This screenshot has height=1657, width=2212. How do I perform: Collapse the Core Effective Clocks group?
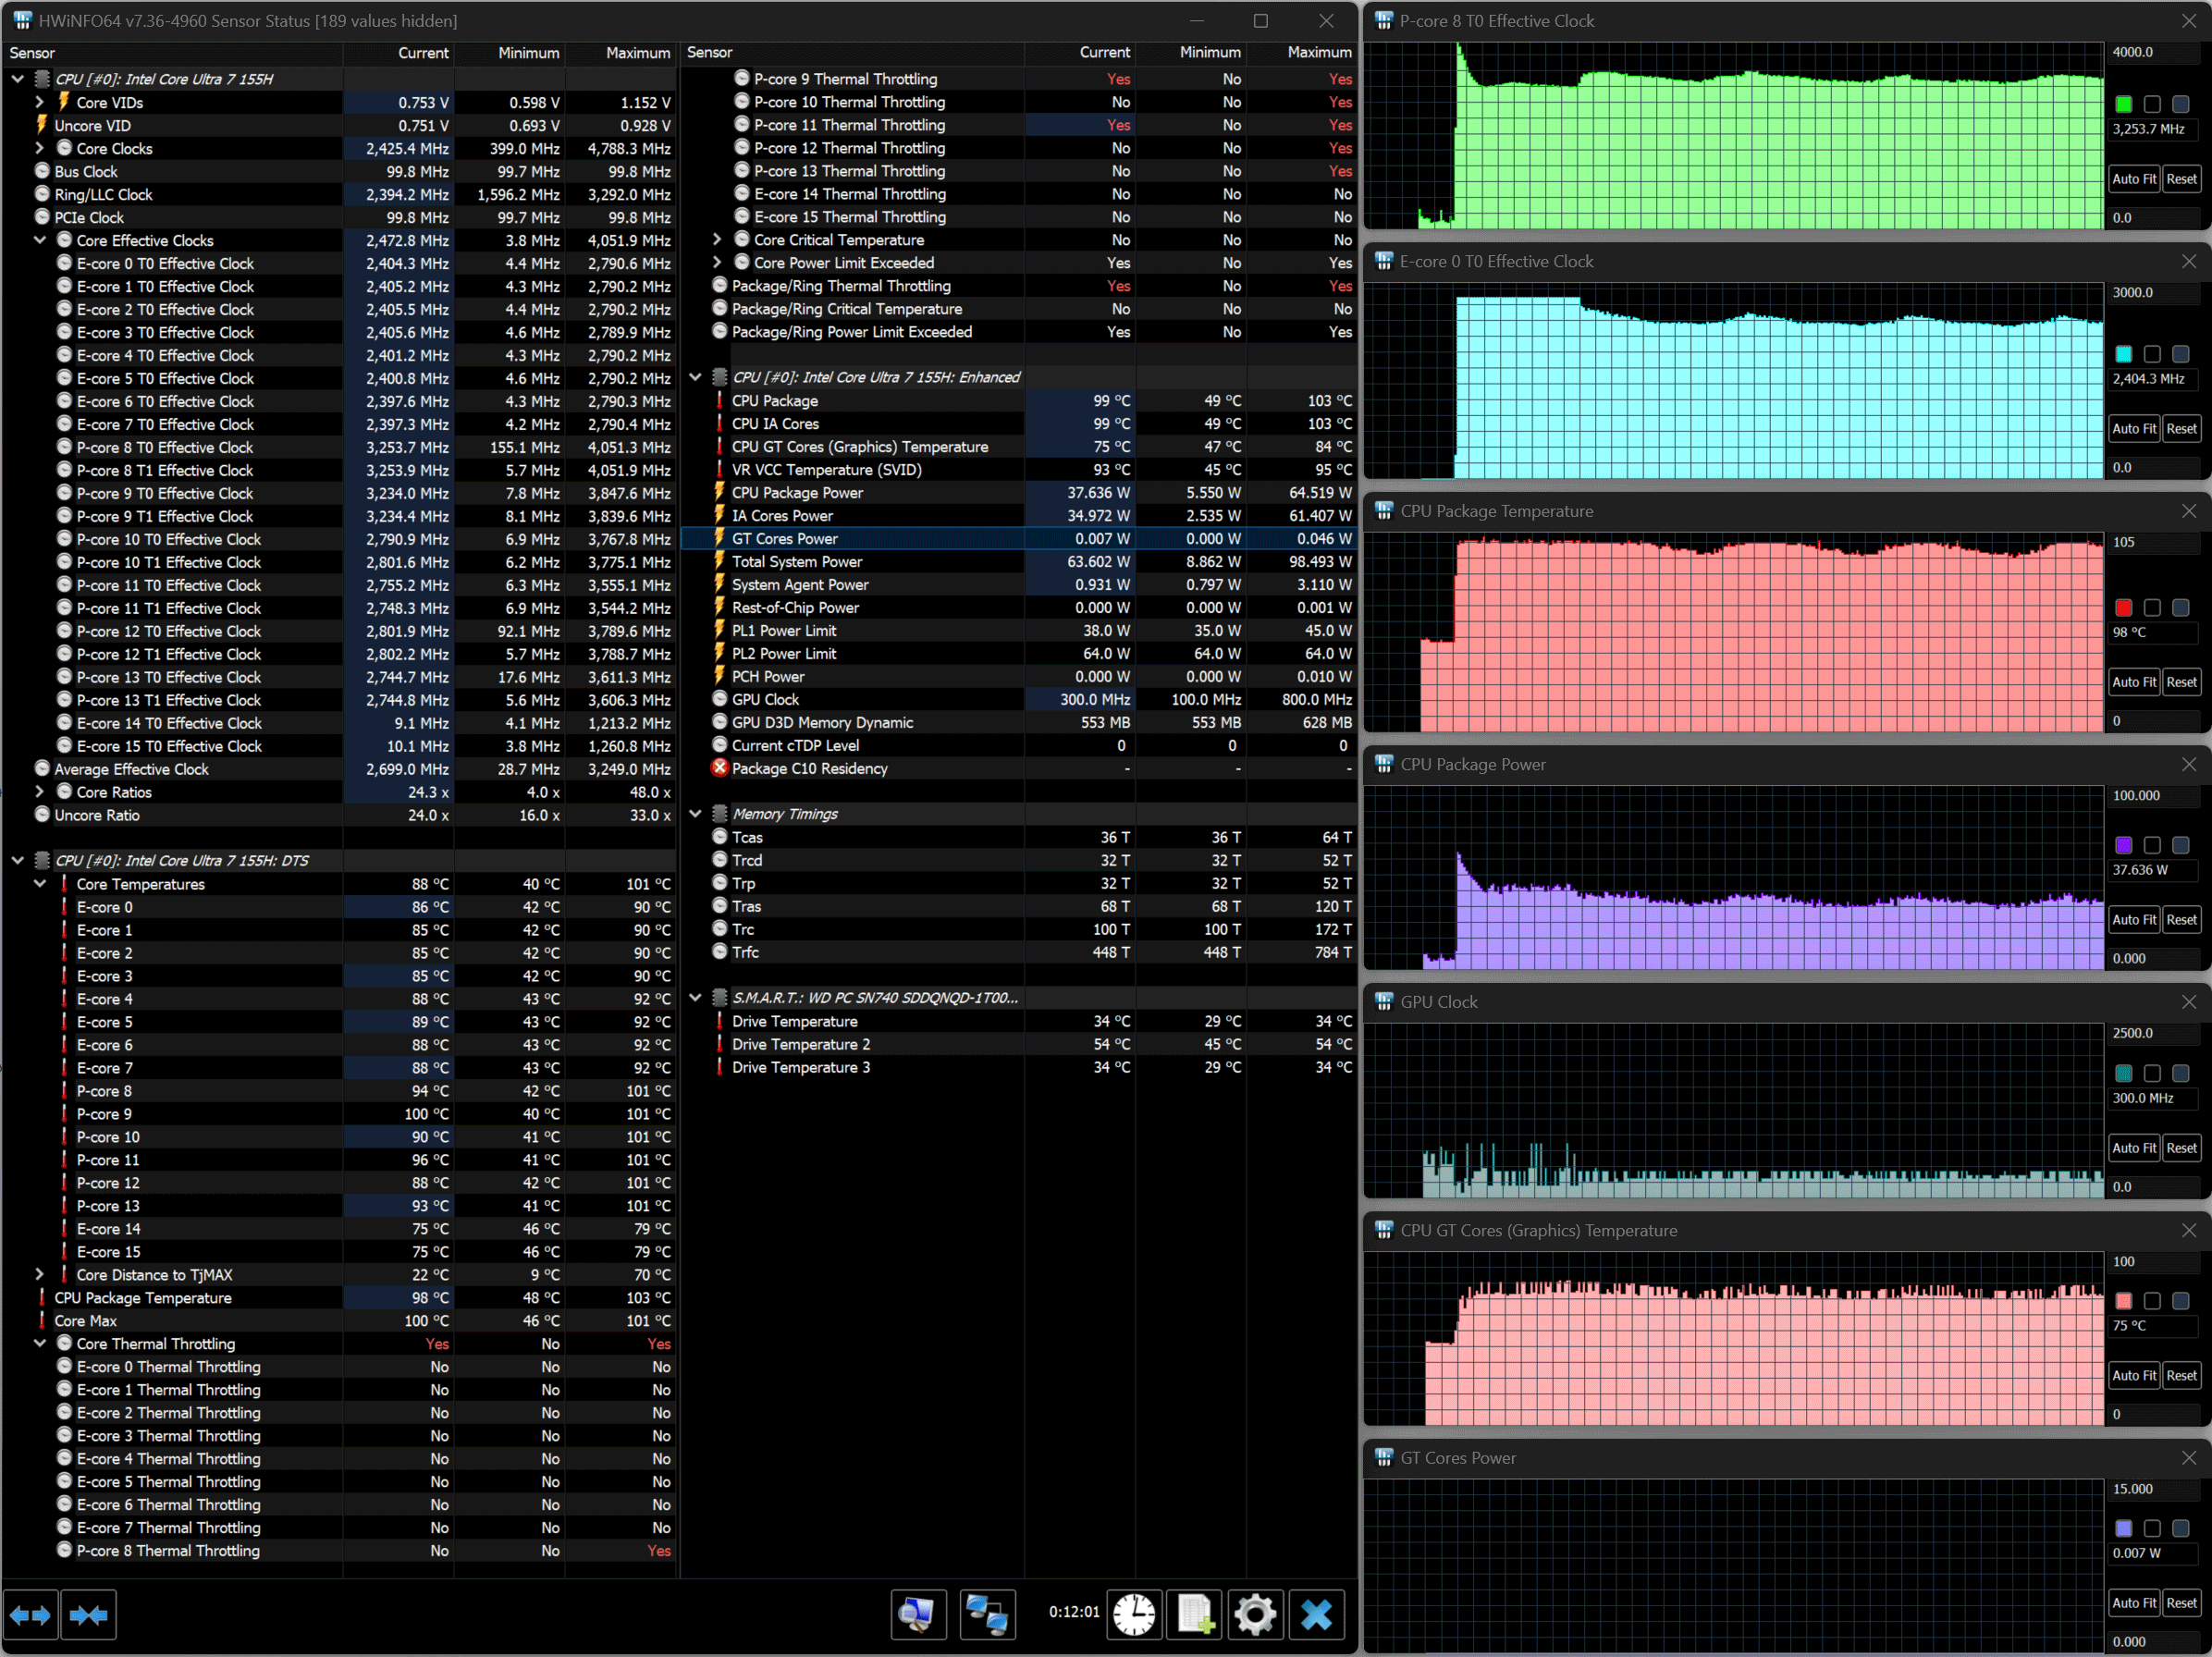click(x=40, y=240)
